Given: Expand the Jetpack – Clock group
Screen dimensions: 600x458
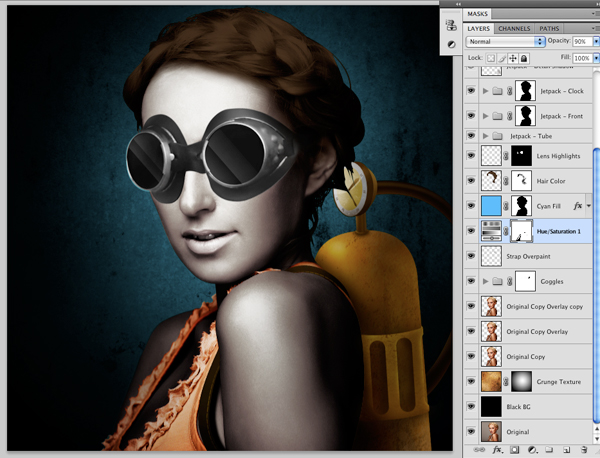Looking at the screenshot, I should click(x=485, y=91).
